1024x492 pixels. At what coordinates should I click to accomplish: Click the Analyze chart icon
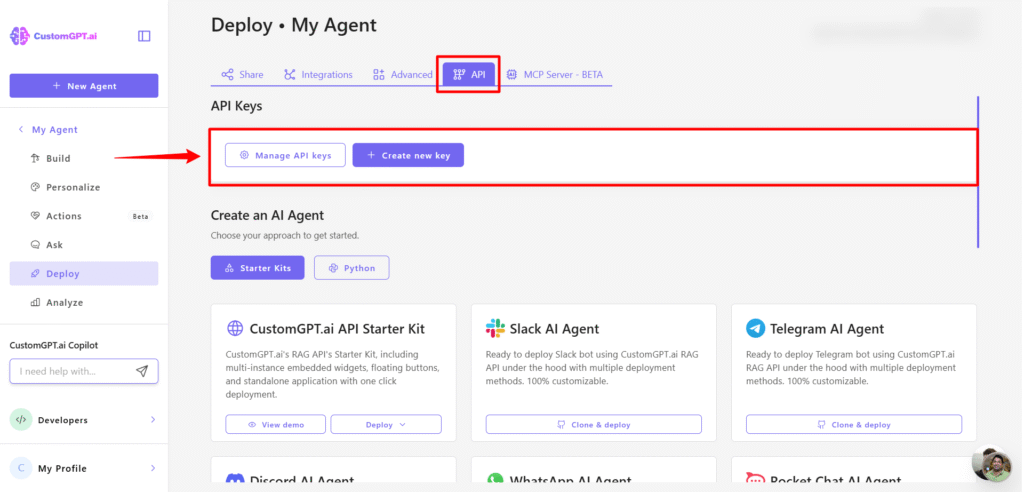tap(35, 303)
